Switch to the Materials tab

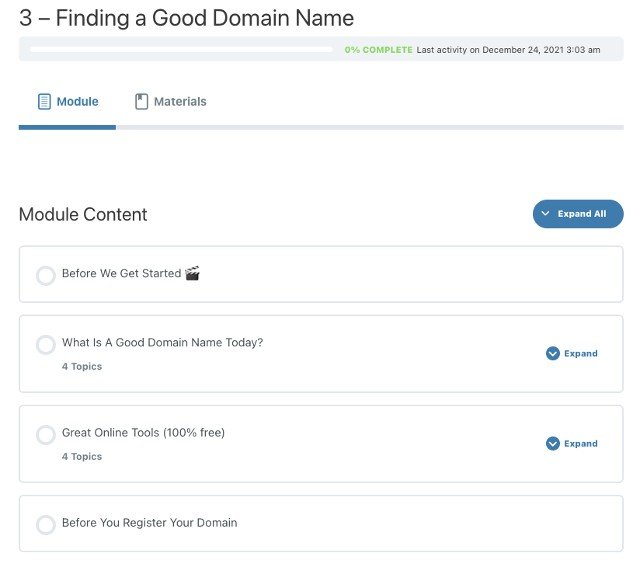[x=171, y=102]
